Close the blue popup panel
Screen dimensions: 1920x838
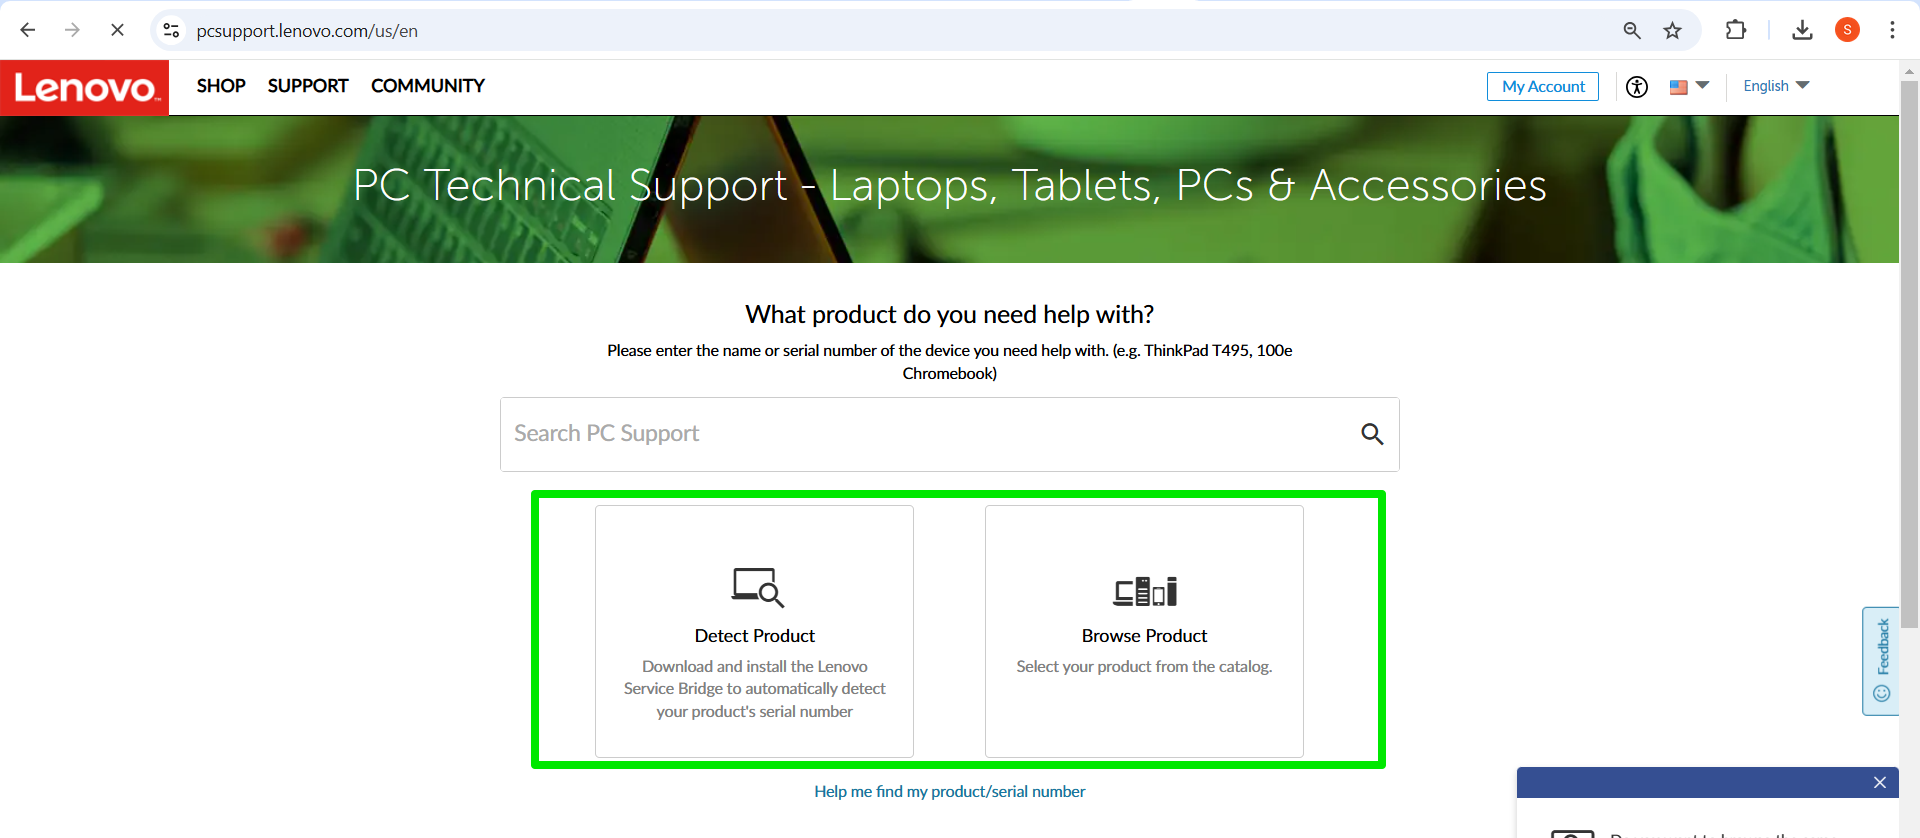click(1880, 782)
